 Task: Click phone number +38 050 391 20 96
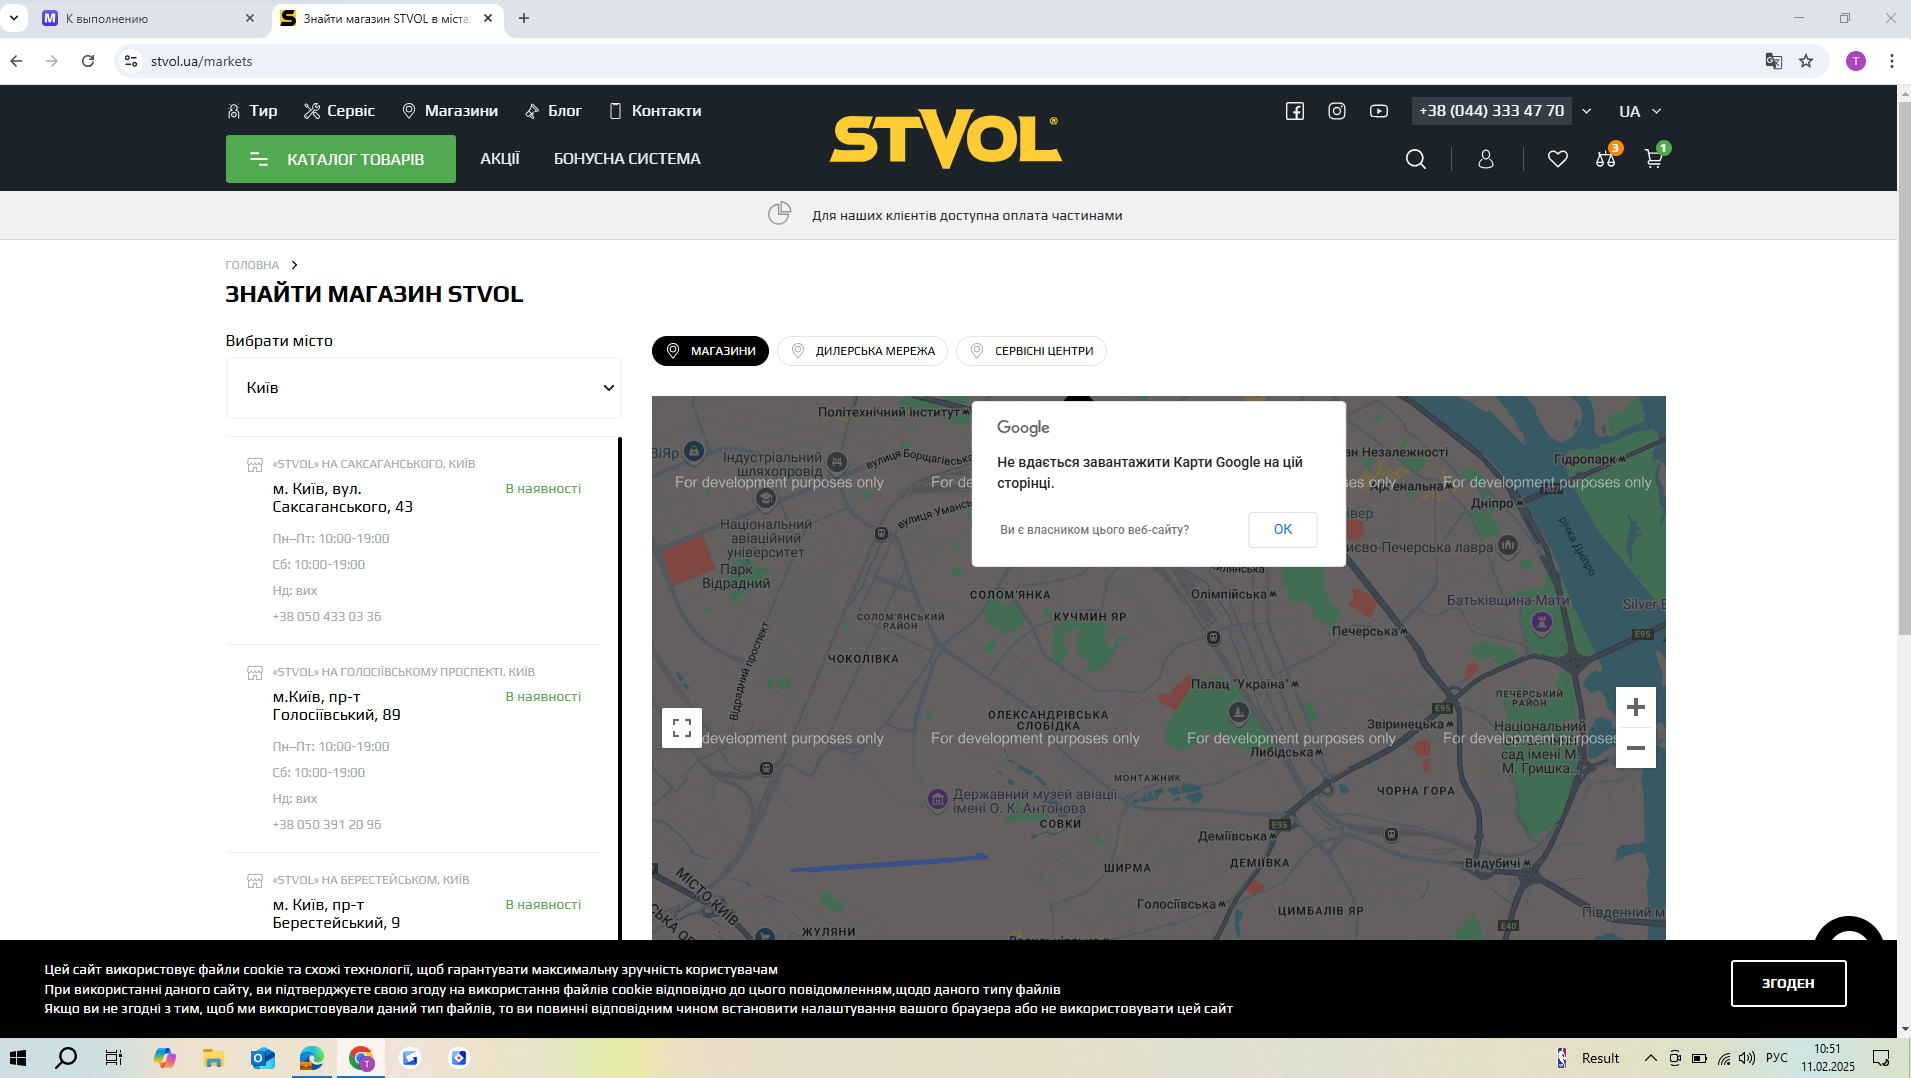pyautogui.click(x=327, y=825)
